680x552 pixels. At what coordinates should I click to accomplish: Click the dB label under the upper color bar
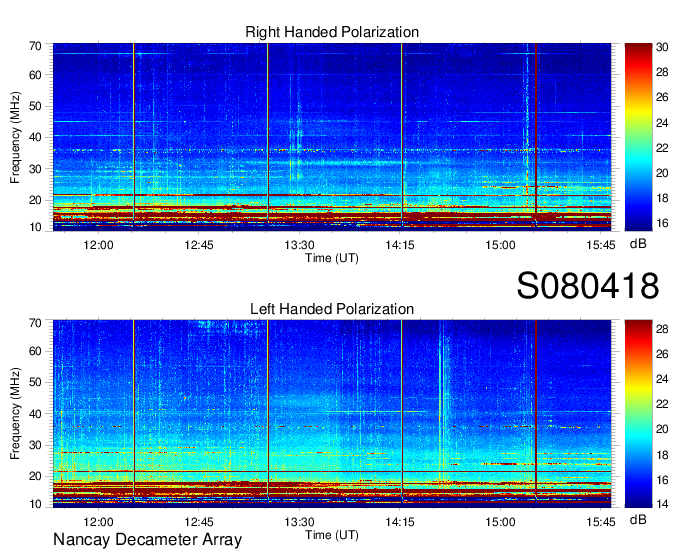click(x=638, y=244)
